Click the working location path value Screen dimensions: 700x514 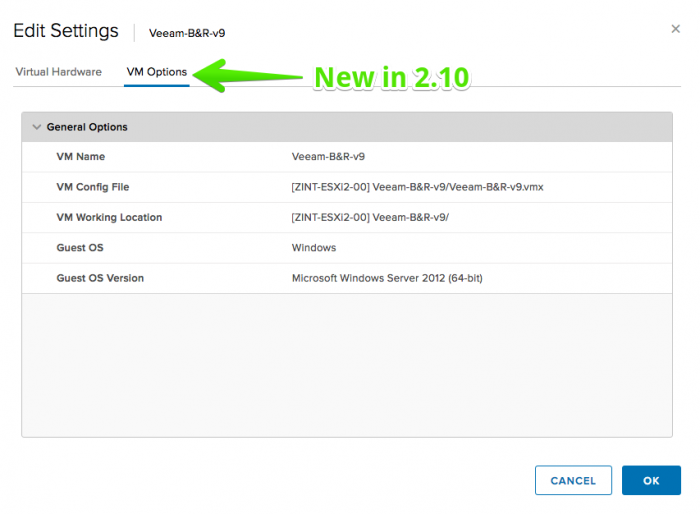(370, 217)
